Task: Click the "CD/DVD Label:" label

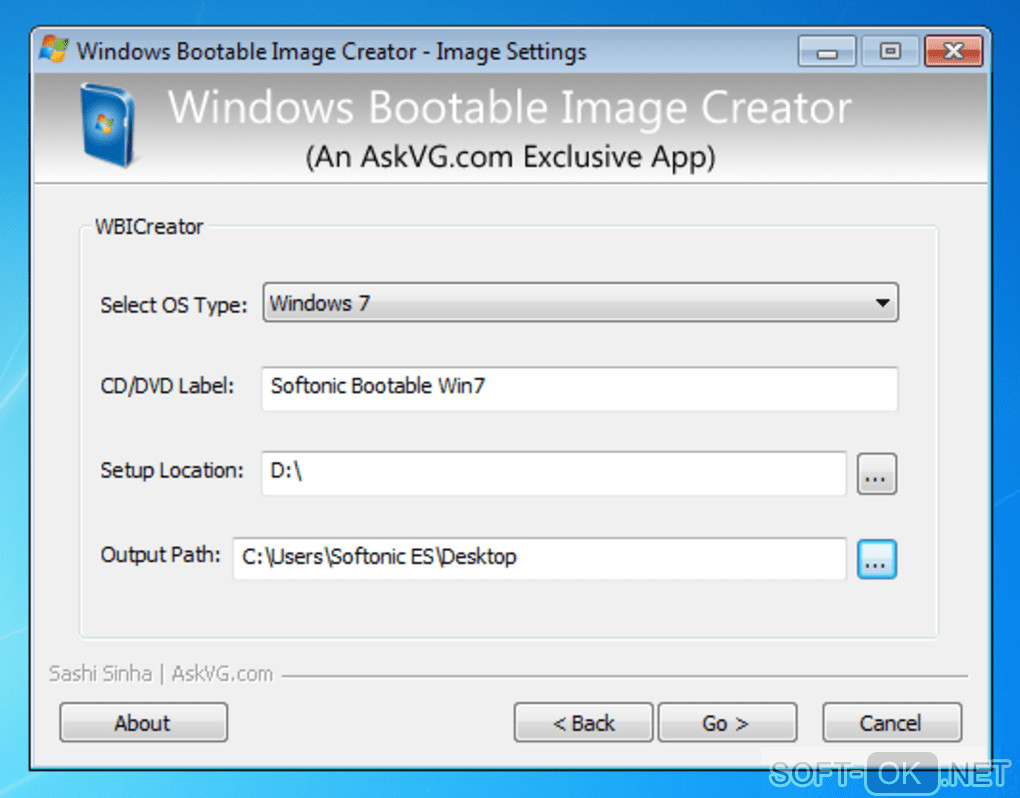Action: [x=167, y=386]
